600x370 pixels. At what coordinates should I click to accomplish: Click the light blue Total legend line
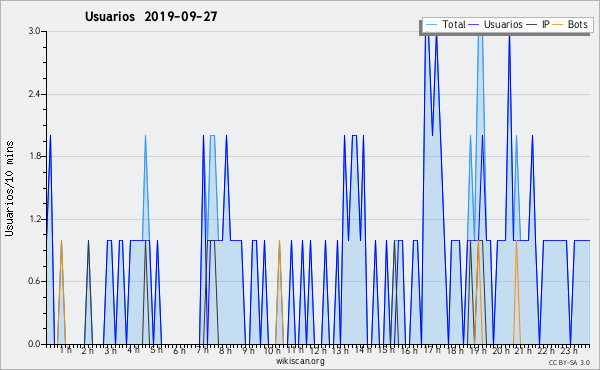[x=431, y=25]
